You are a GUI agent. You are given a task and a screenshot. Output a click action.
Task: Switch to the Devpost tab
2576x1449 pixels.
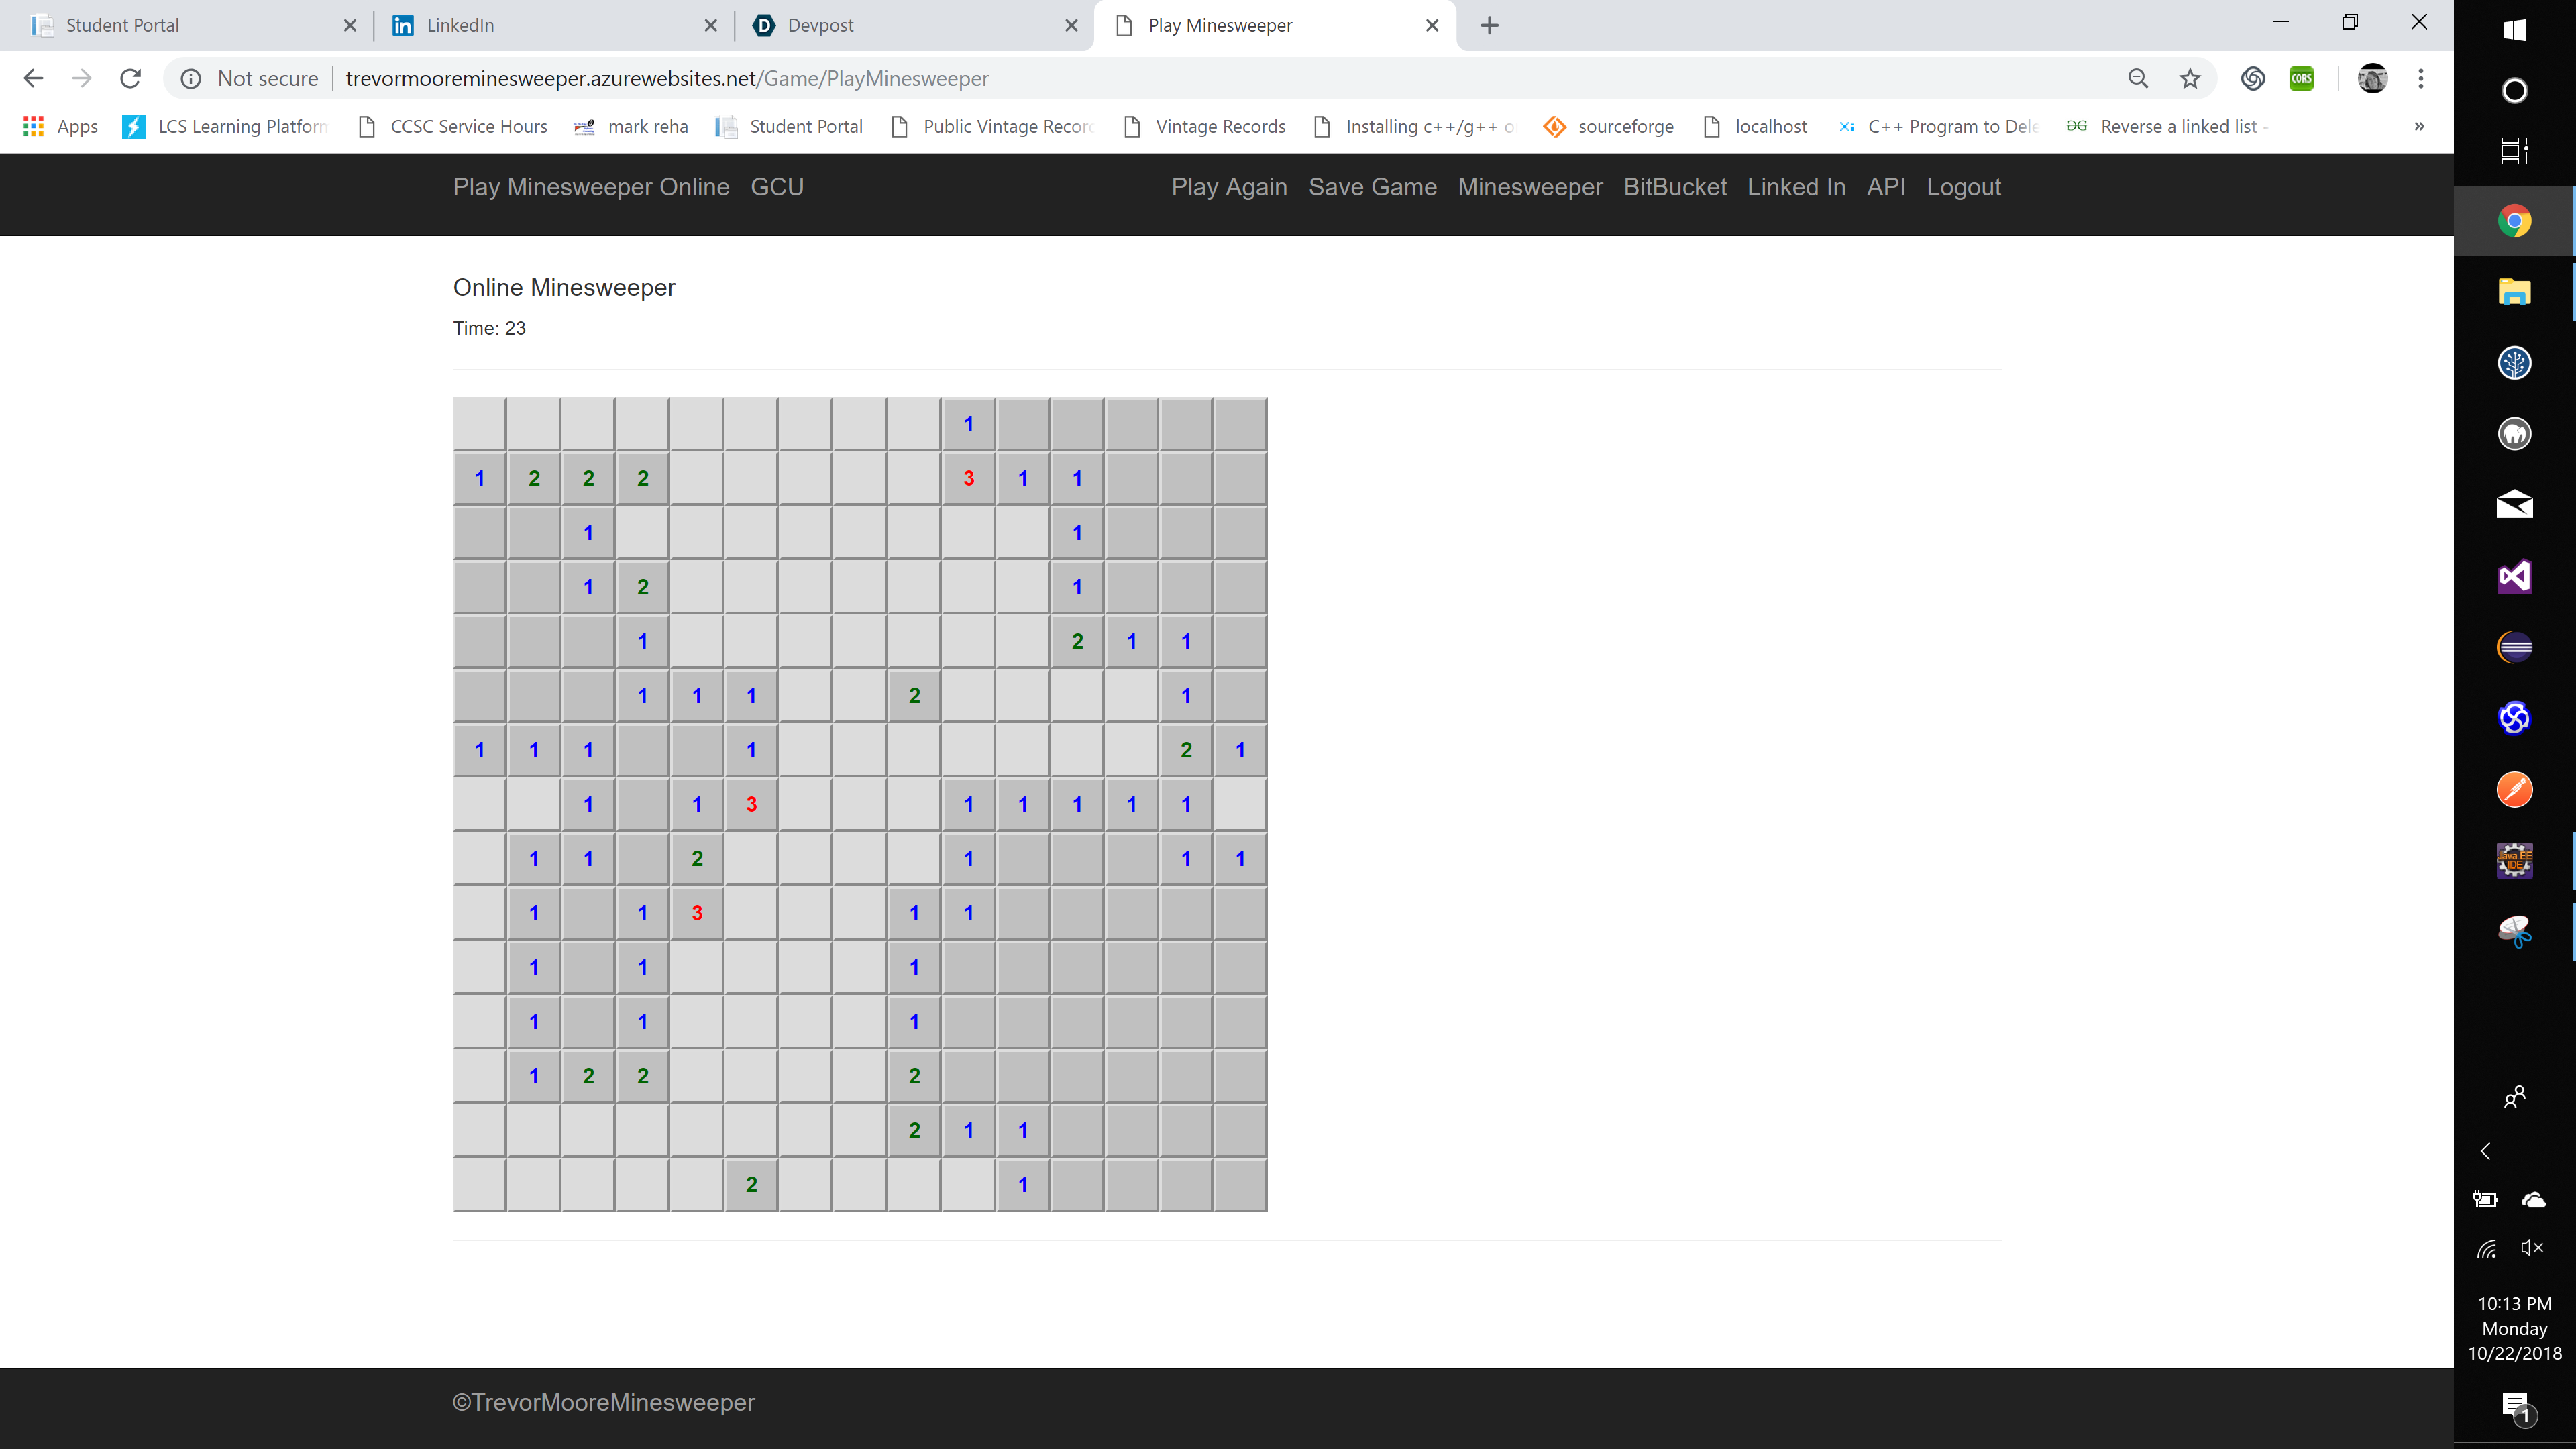click(x=820, y=25)
